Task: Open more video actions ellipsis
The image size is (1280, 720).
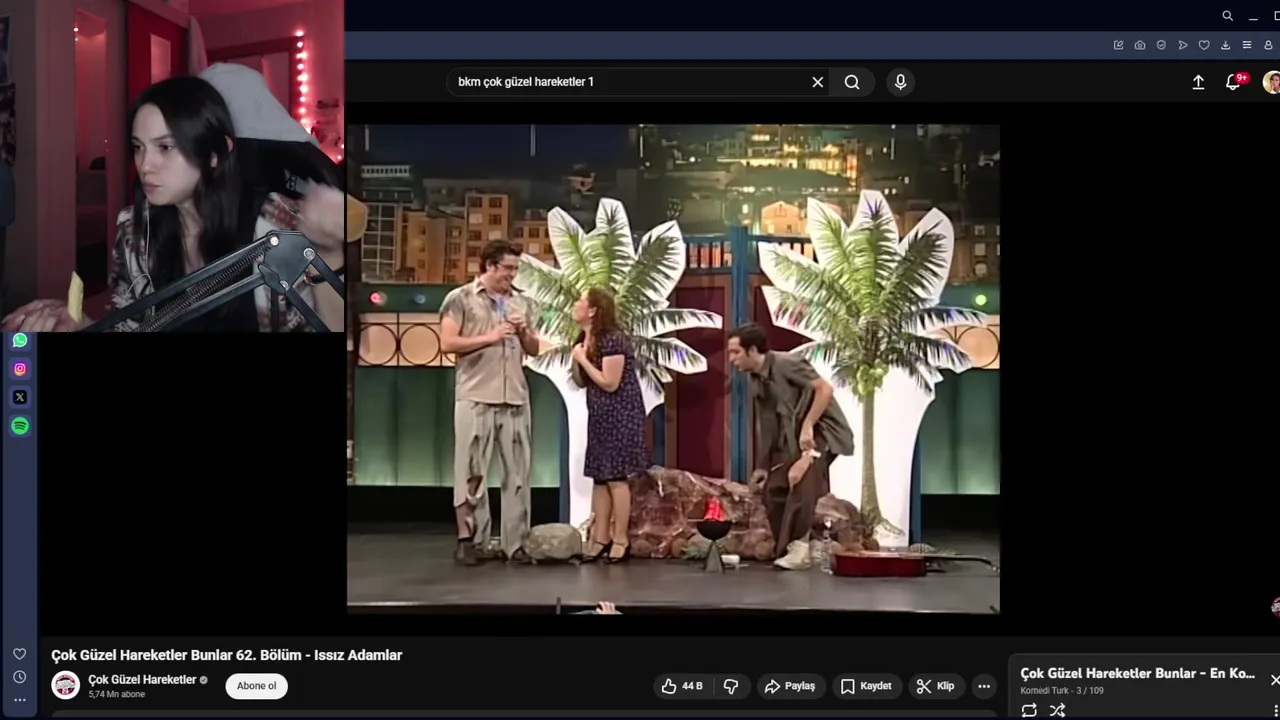Action: coord(984,686)
